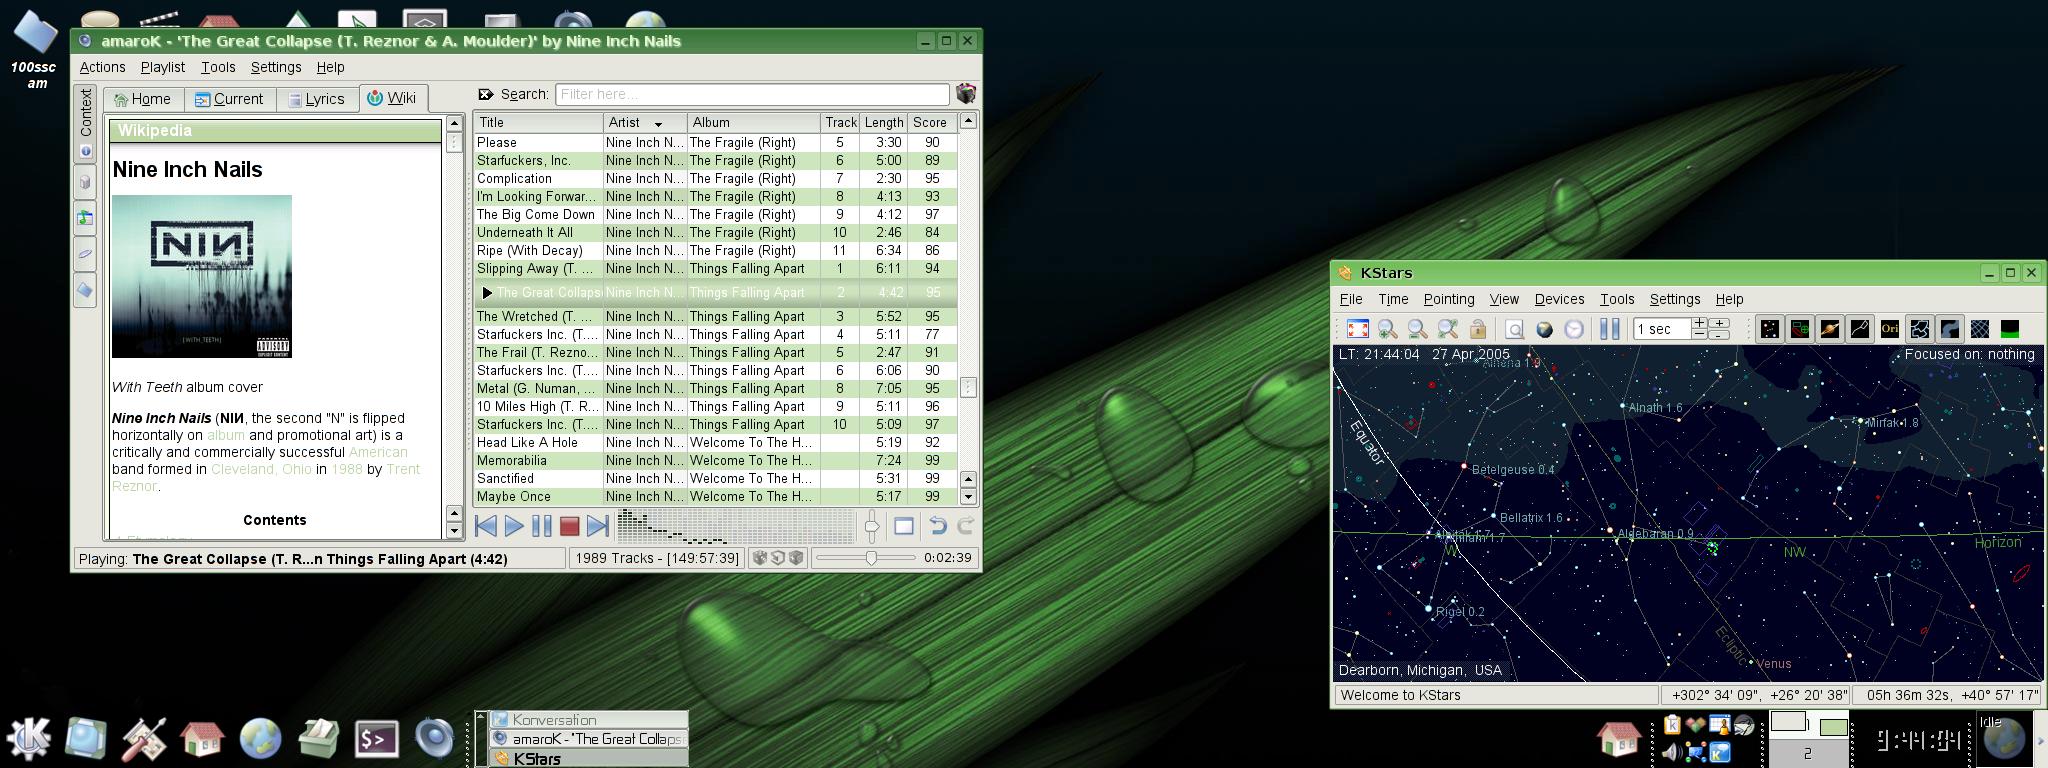2048x768 pixels.
Task: Toggle coordinate grid icon in KStars toolbar
Action: 1980,329
